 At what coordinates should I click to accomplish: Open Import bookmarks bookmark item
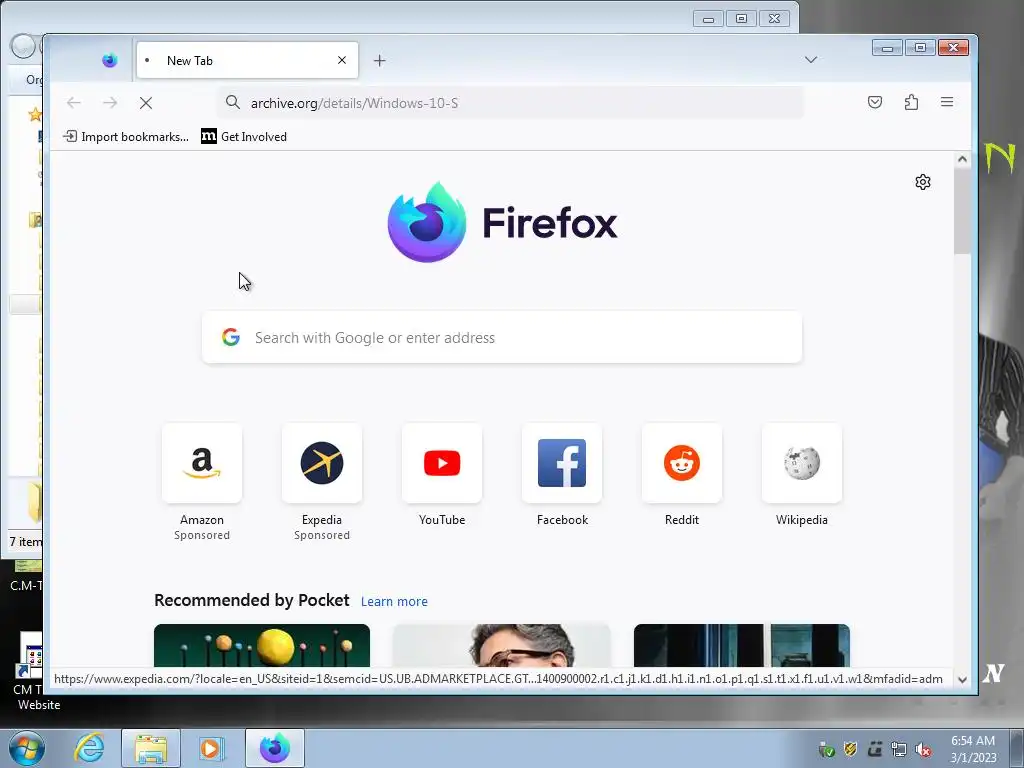[126, 136]
